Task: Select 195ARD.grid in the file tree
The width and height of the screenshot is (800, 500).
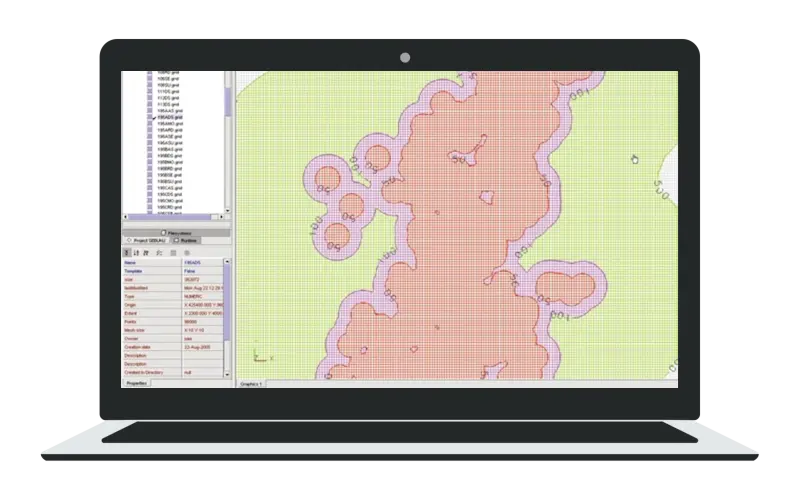Action: [x=170, y=130]
